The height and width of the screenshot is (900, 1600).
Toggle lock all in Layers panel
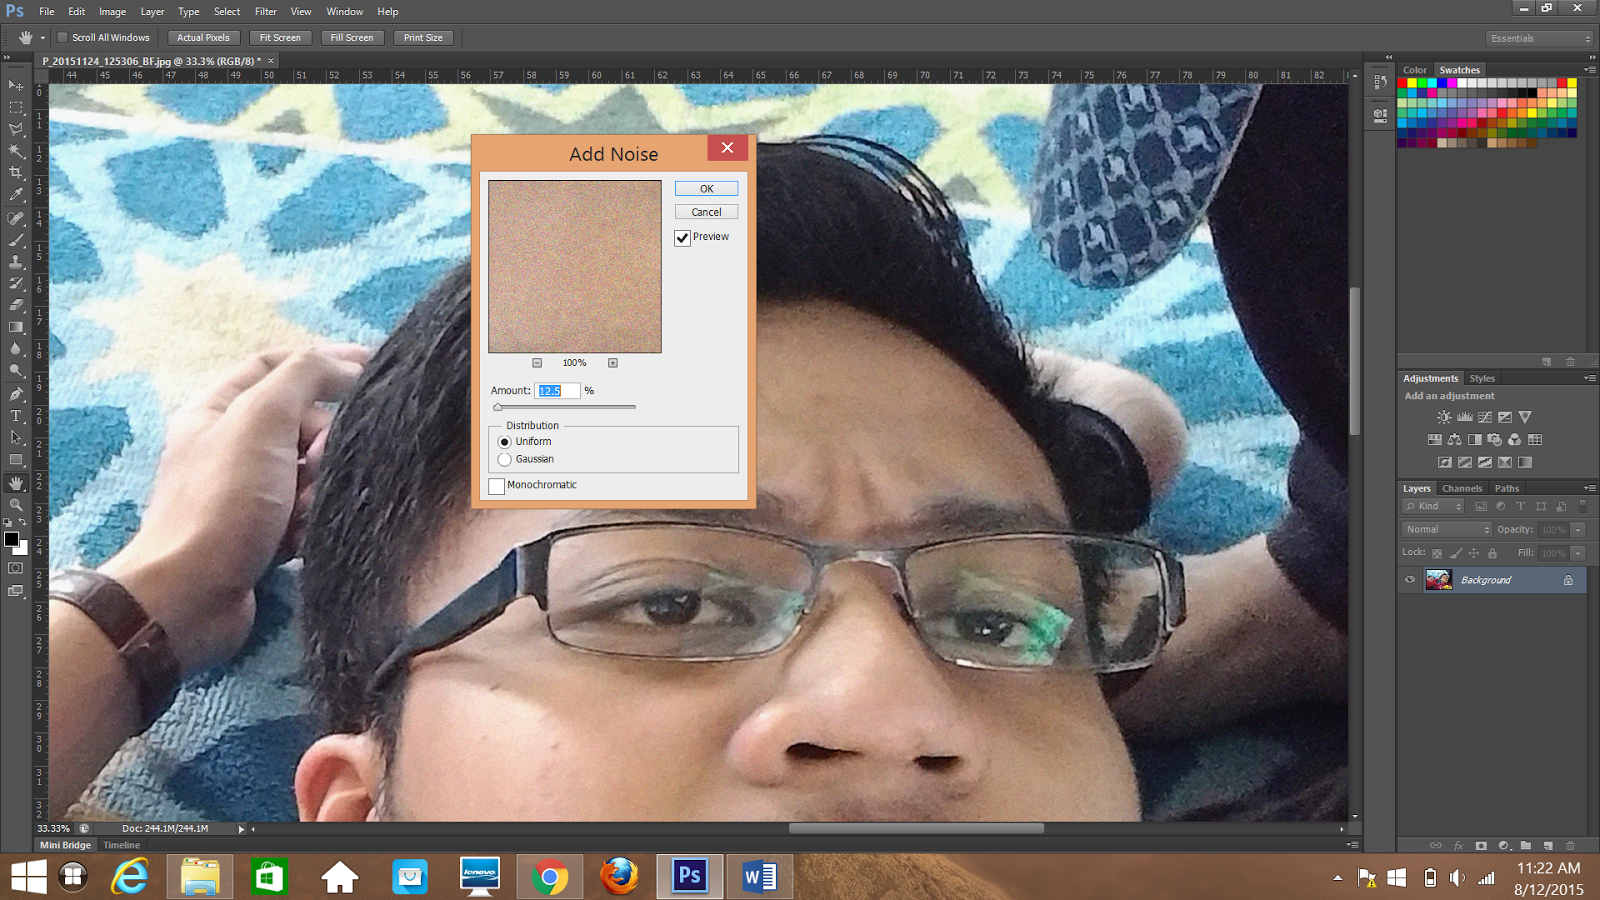click(1492, 553)
